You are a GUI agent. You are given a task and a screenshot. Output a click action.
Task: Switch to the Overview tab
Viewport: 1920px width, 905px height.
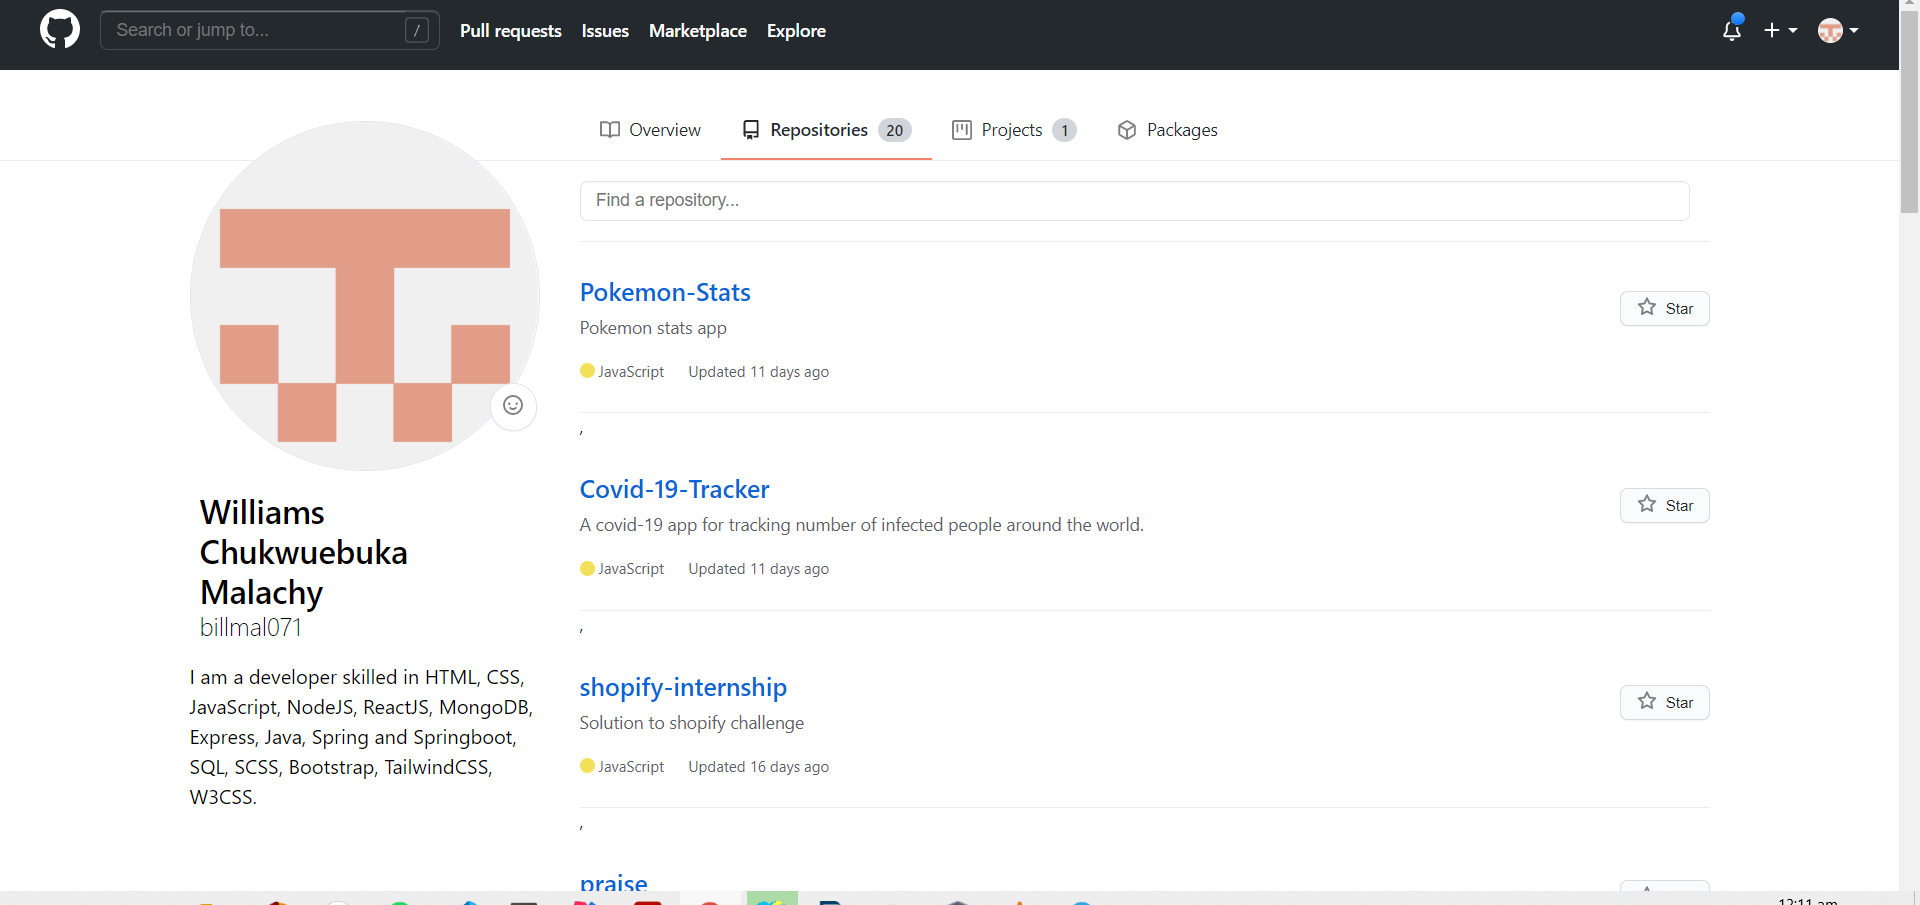(x=650, y=130)
